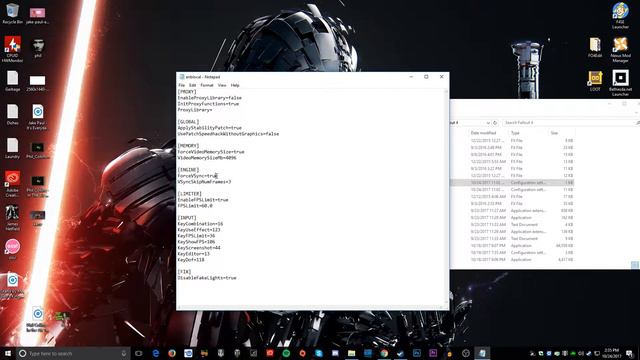This screenshot has height=360, width=640.
Task: Open the phil desktop image file
Action: (38, 48)
